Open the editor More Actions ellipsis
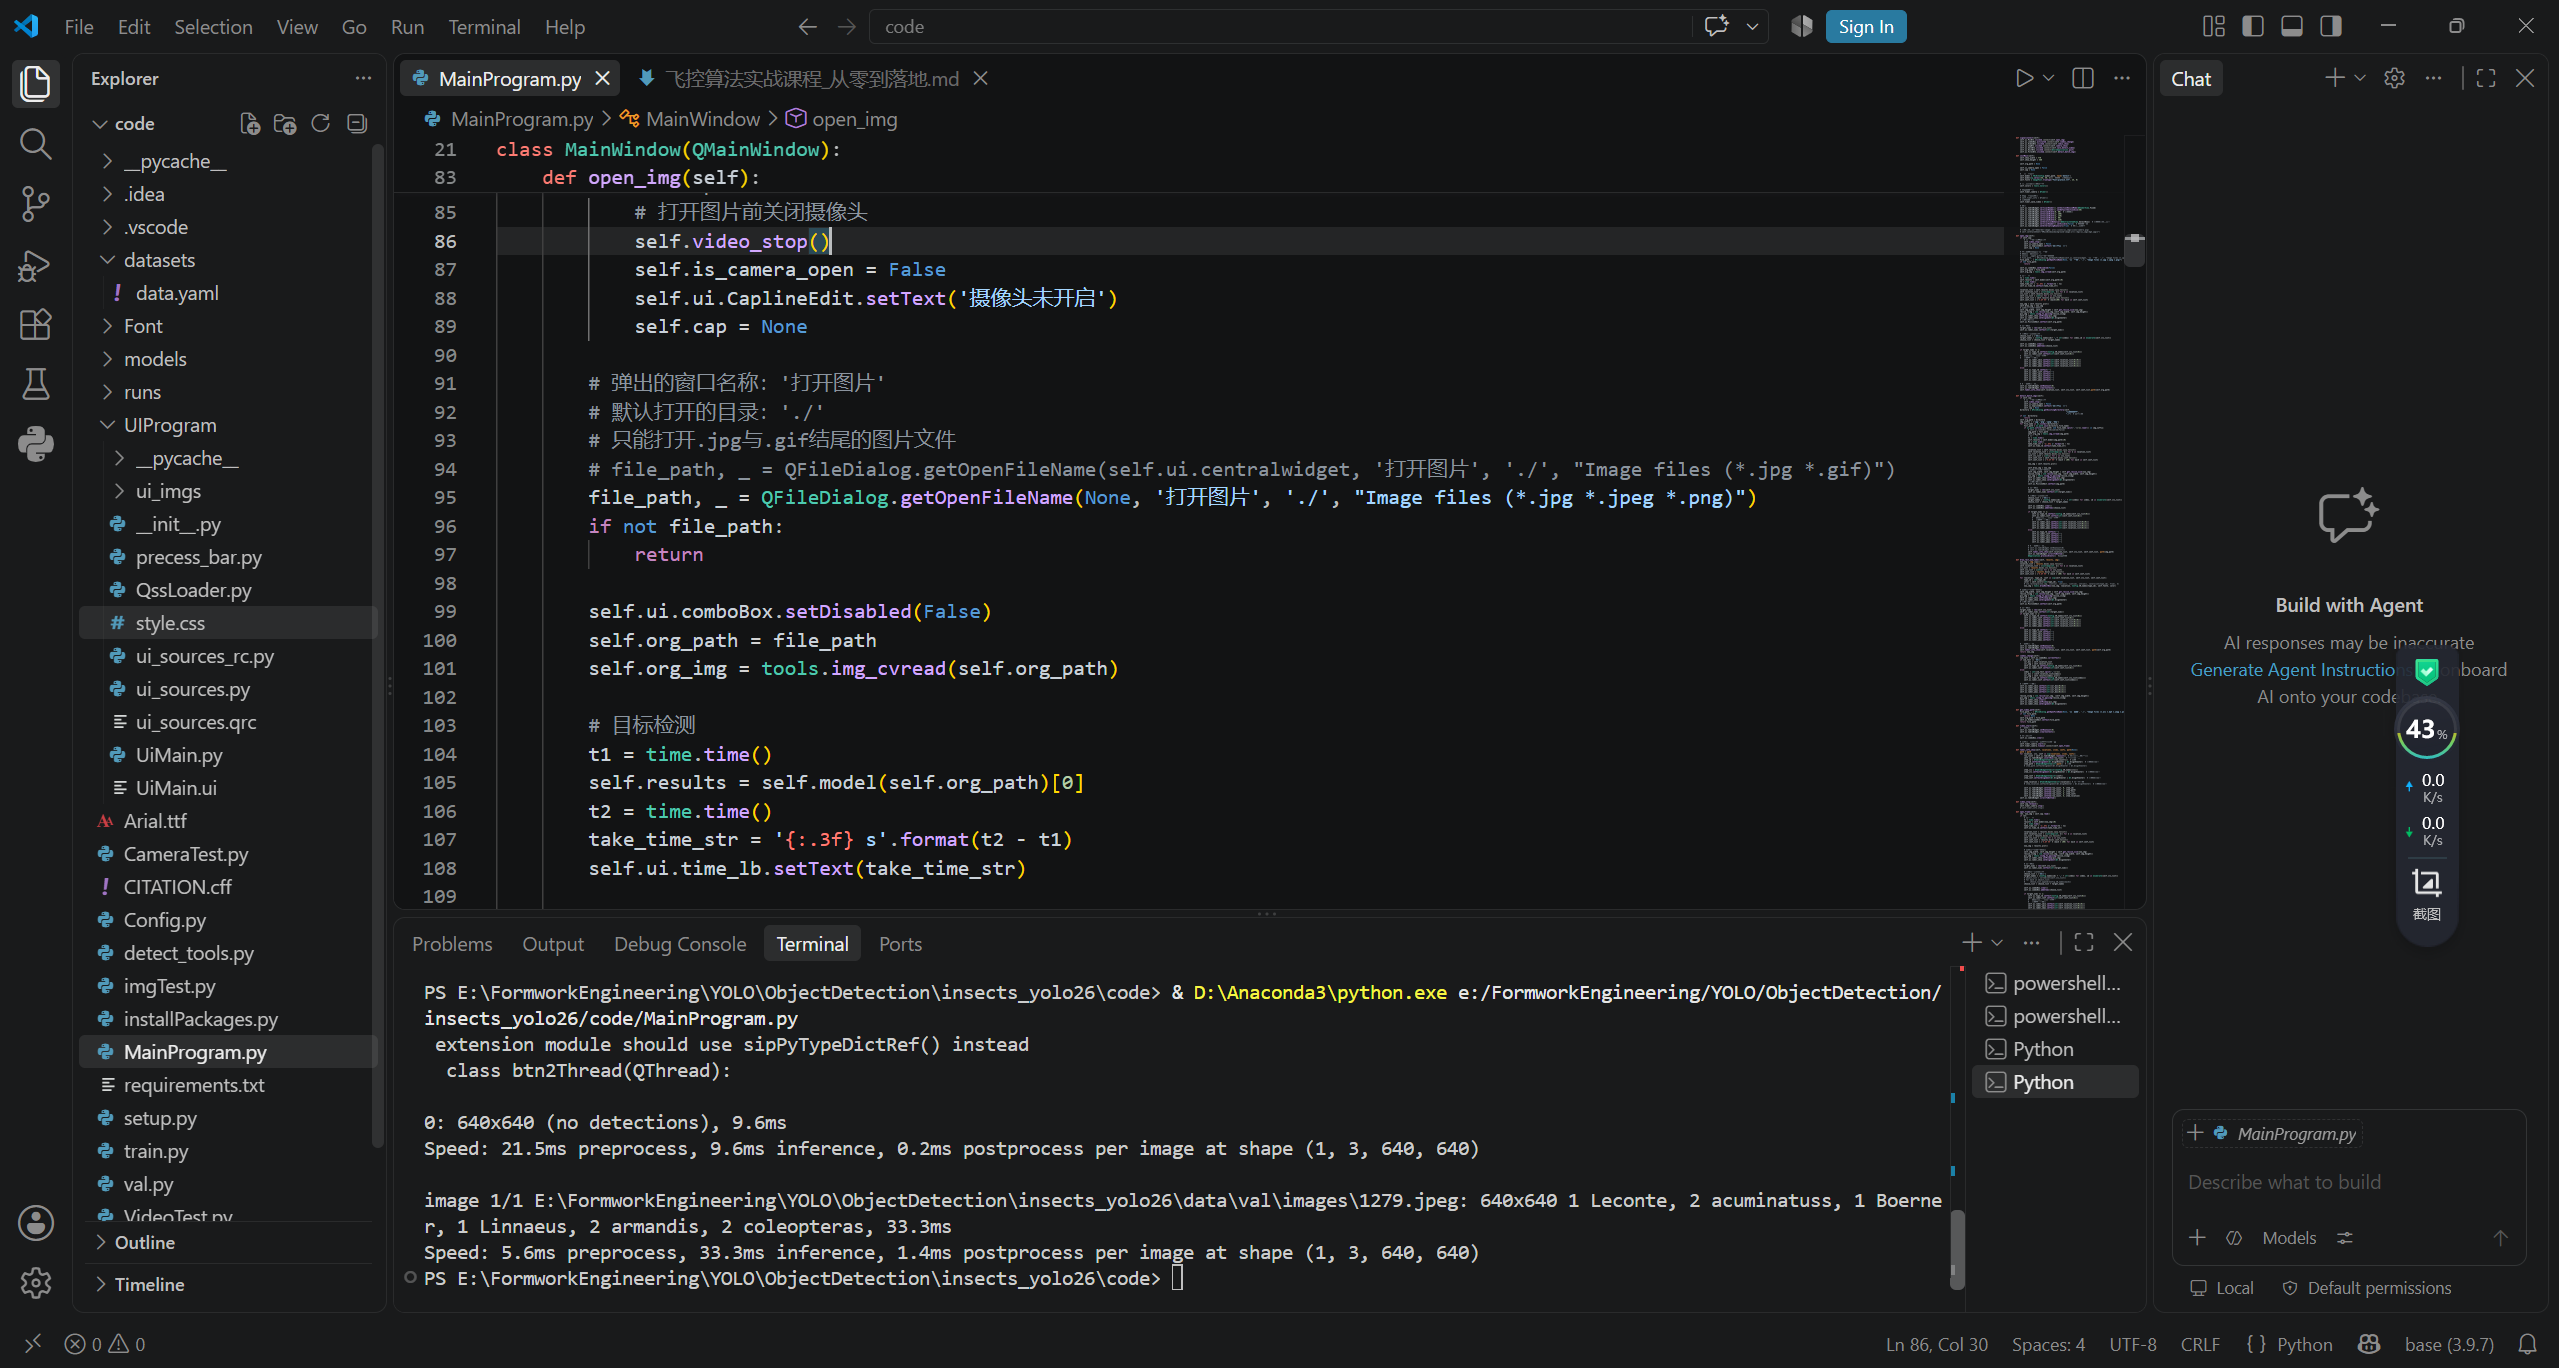 coord(2122,78)
